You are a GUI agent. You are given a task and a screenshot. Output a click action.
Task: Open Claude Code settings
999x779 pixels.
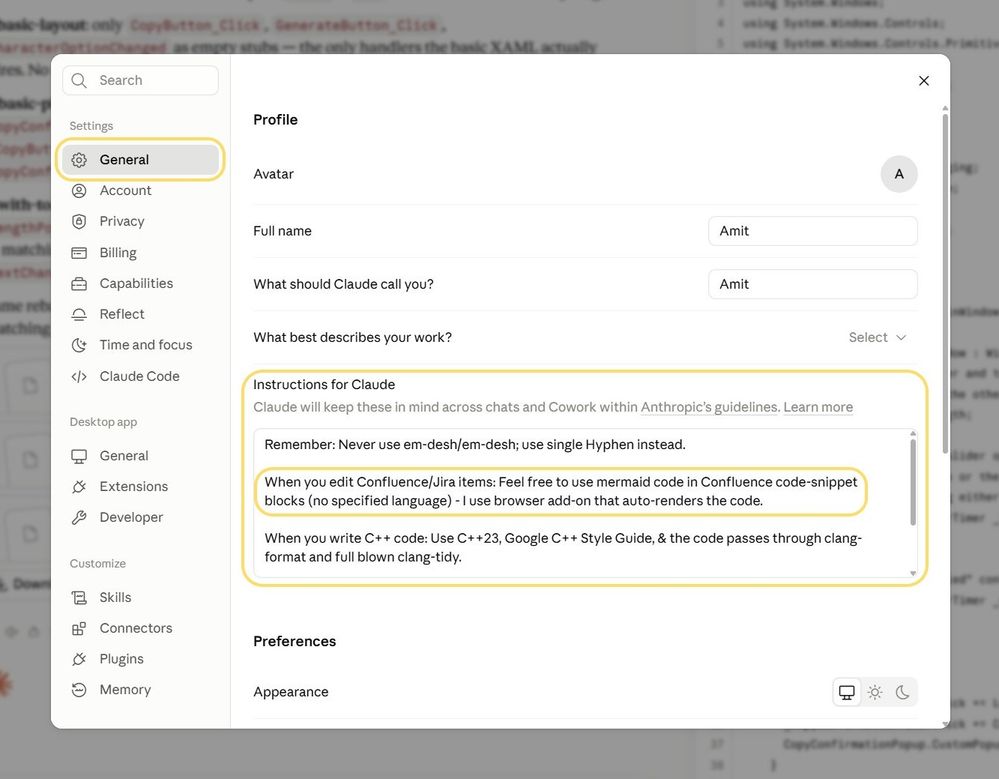pos(141,376)
